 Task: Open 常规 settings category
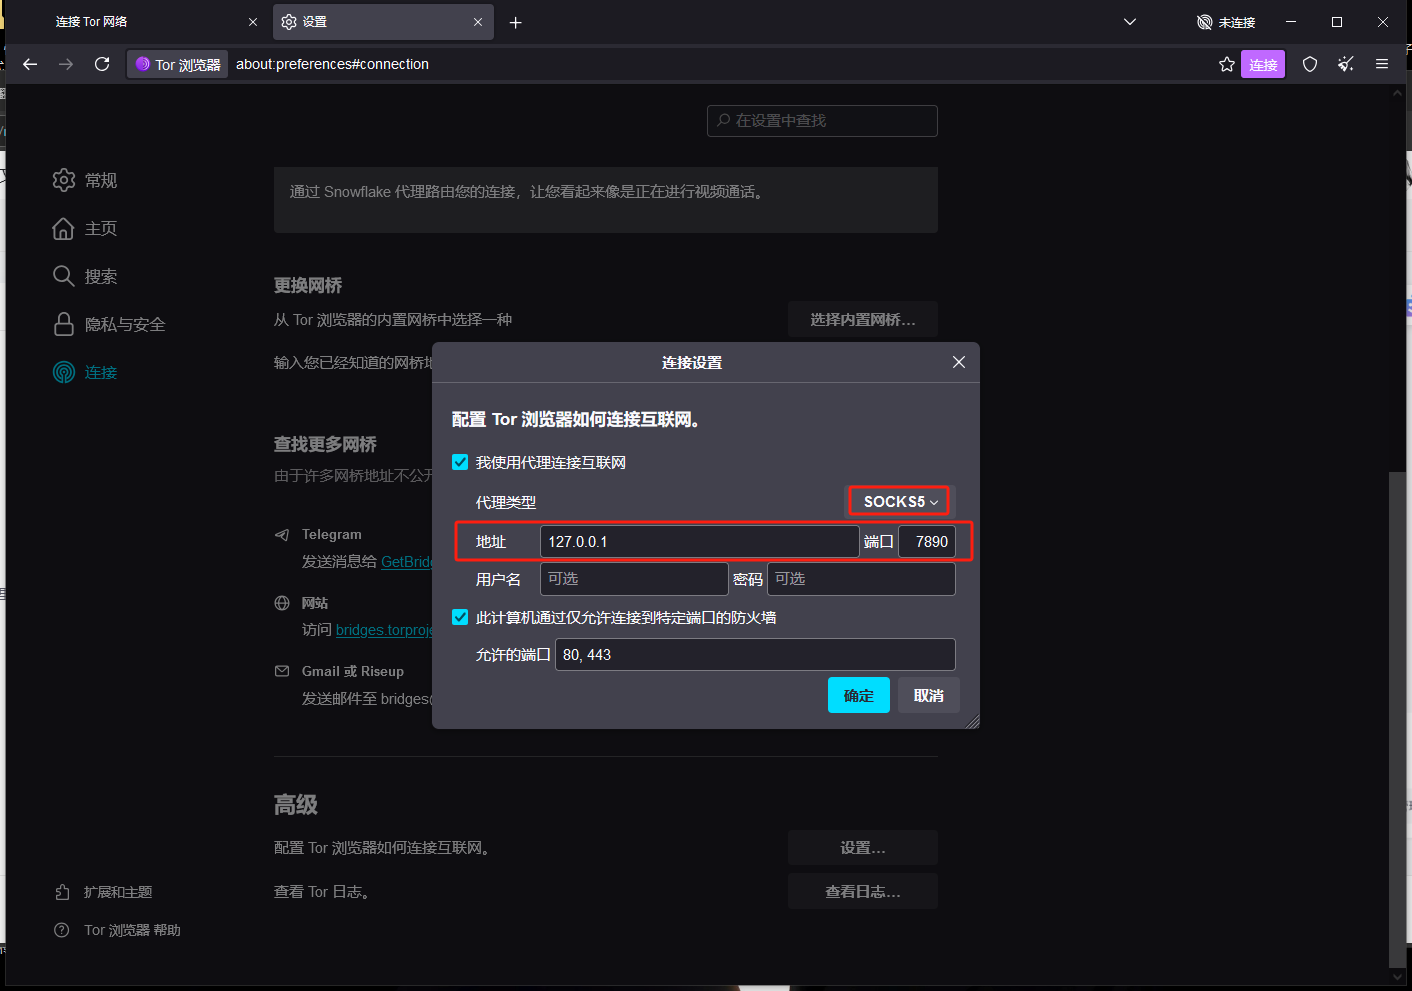tap(85, 180)
